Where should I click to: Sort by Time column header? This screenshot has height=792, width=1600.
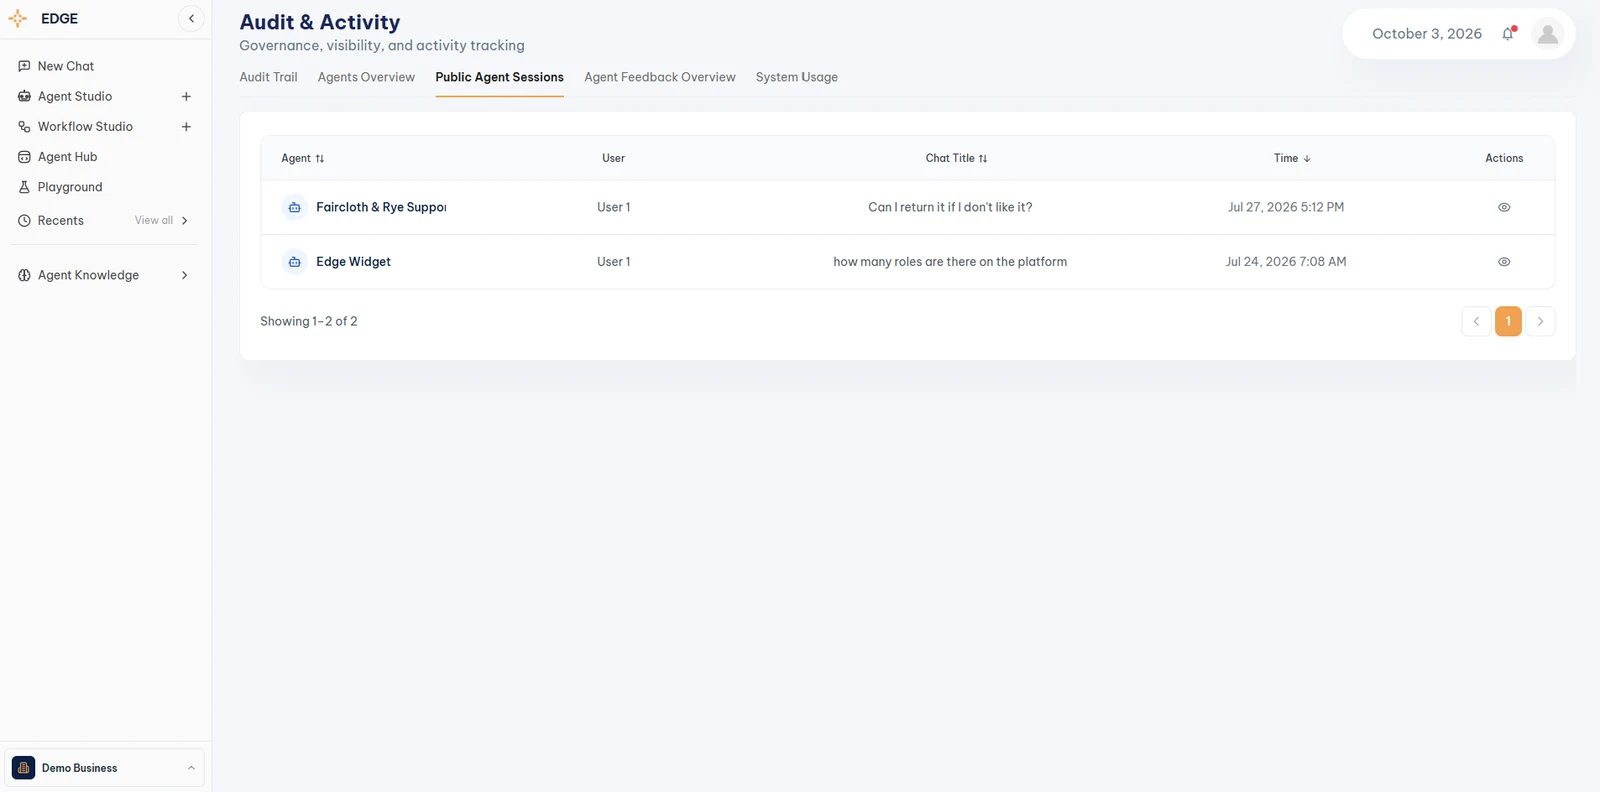point(1292,158)
